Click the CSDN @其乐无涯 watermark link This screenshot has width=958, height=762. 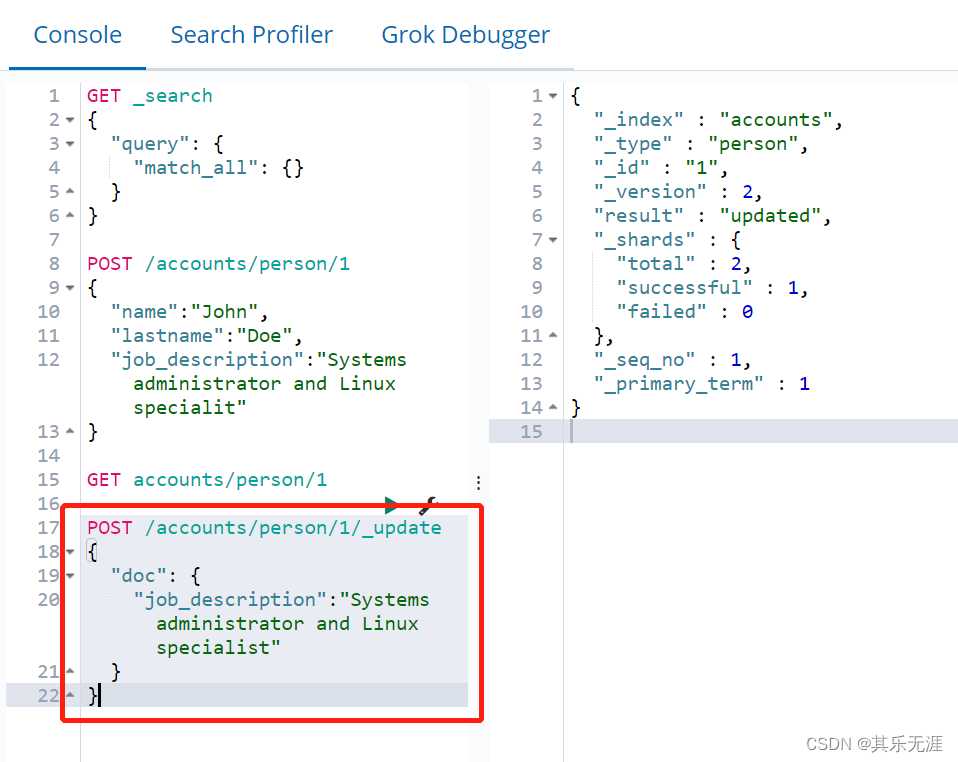(874, 744)
